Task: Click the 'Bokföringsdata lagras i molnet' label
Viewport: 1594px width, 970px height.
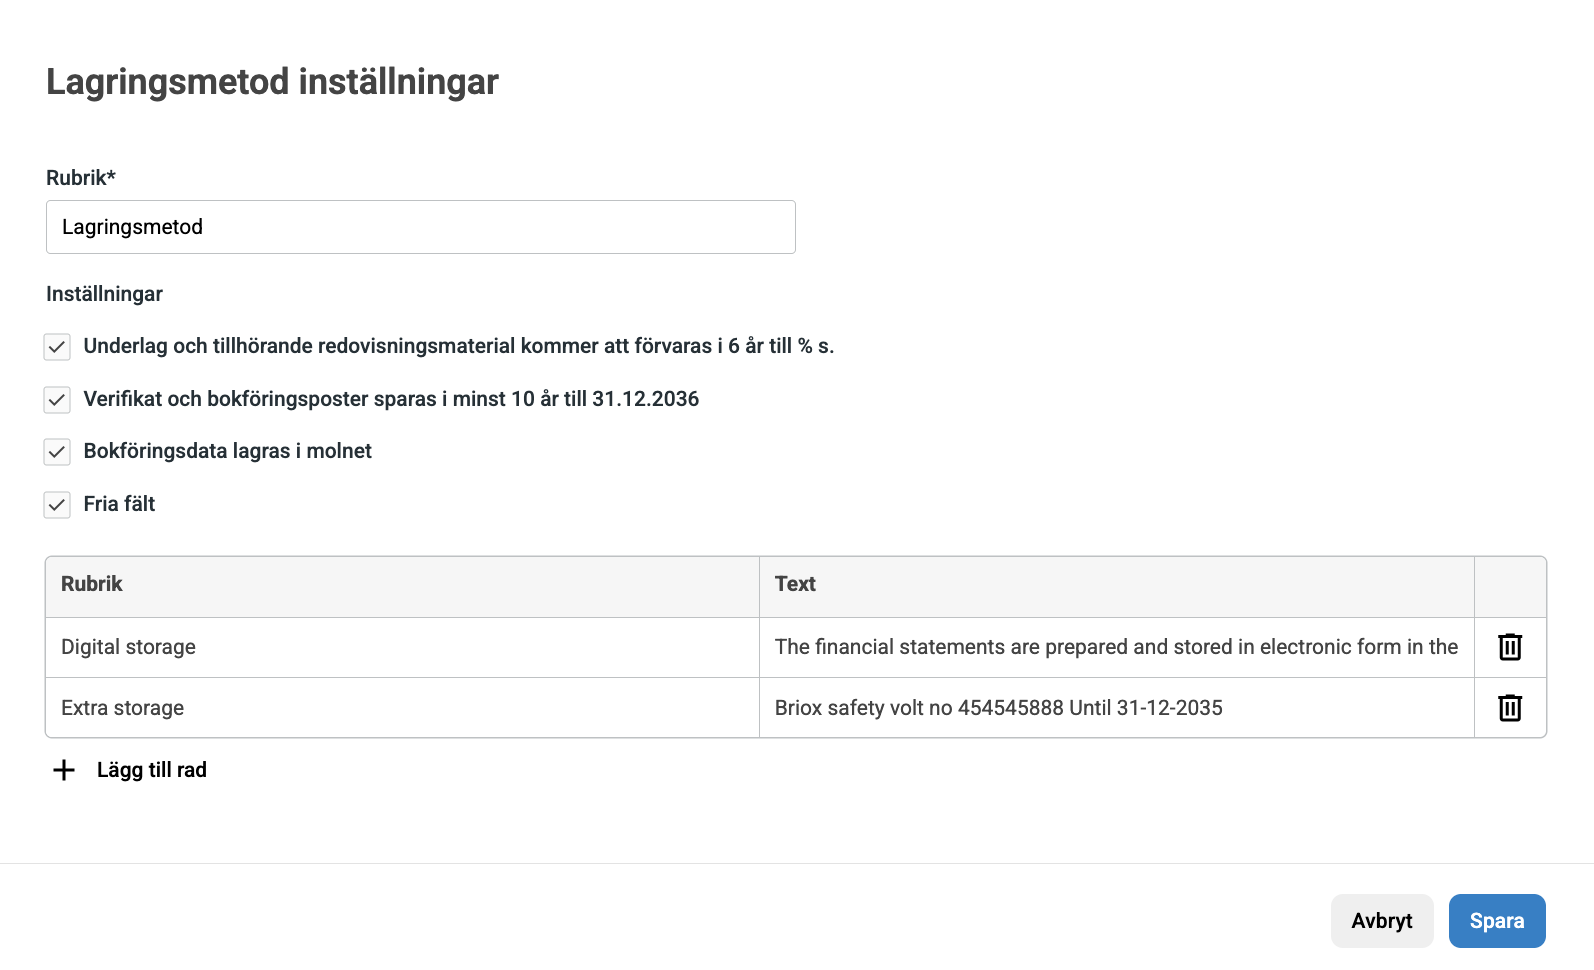Action: (x=227, y=451)
